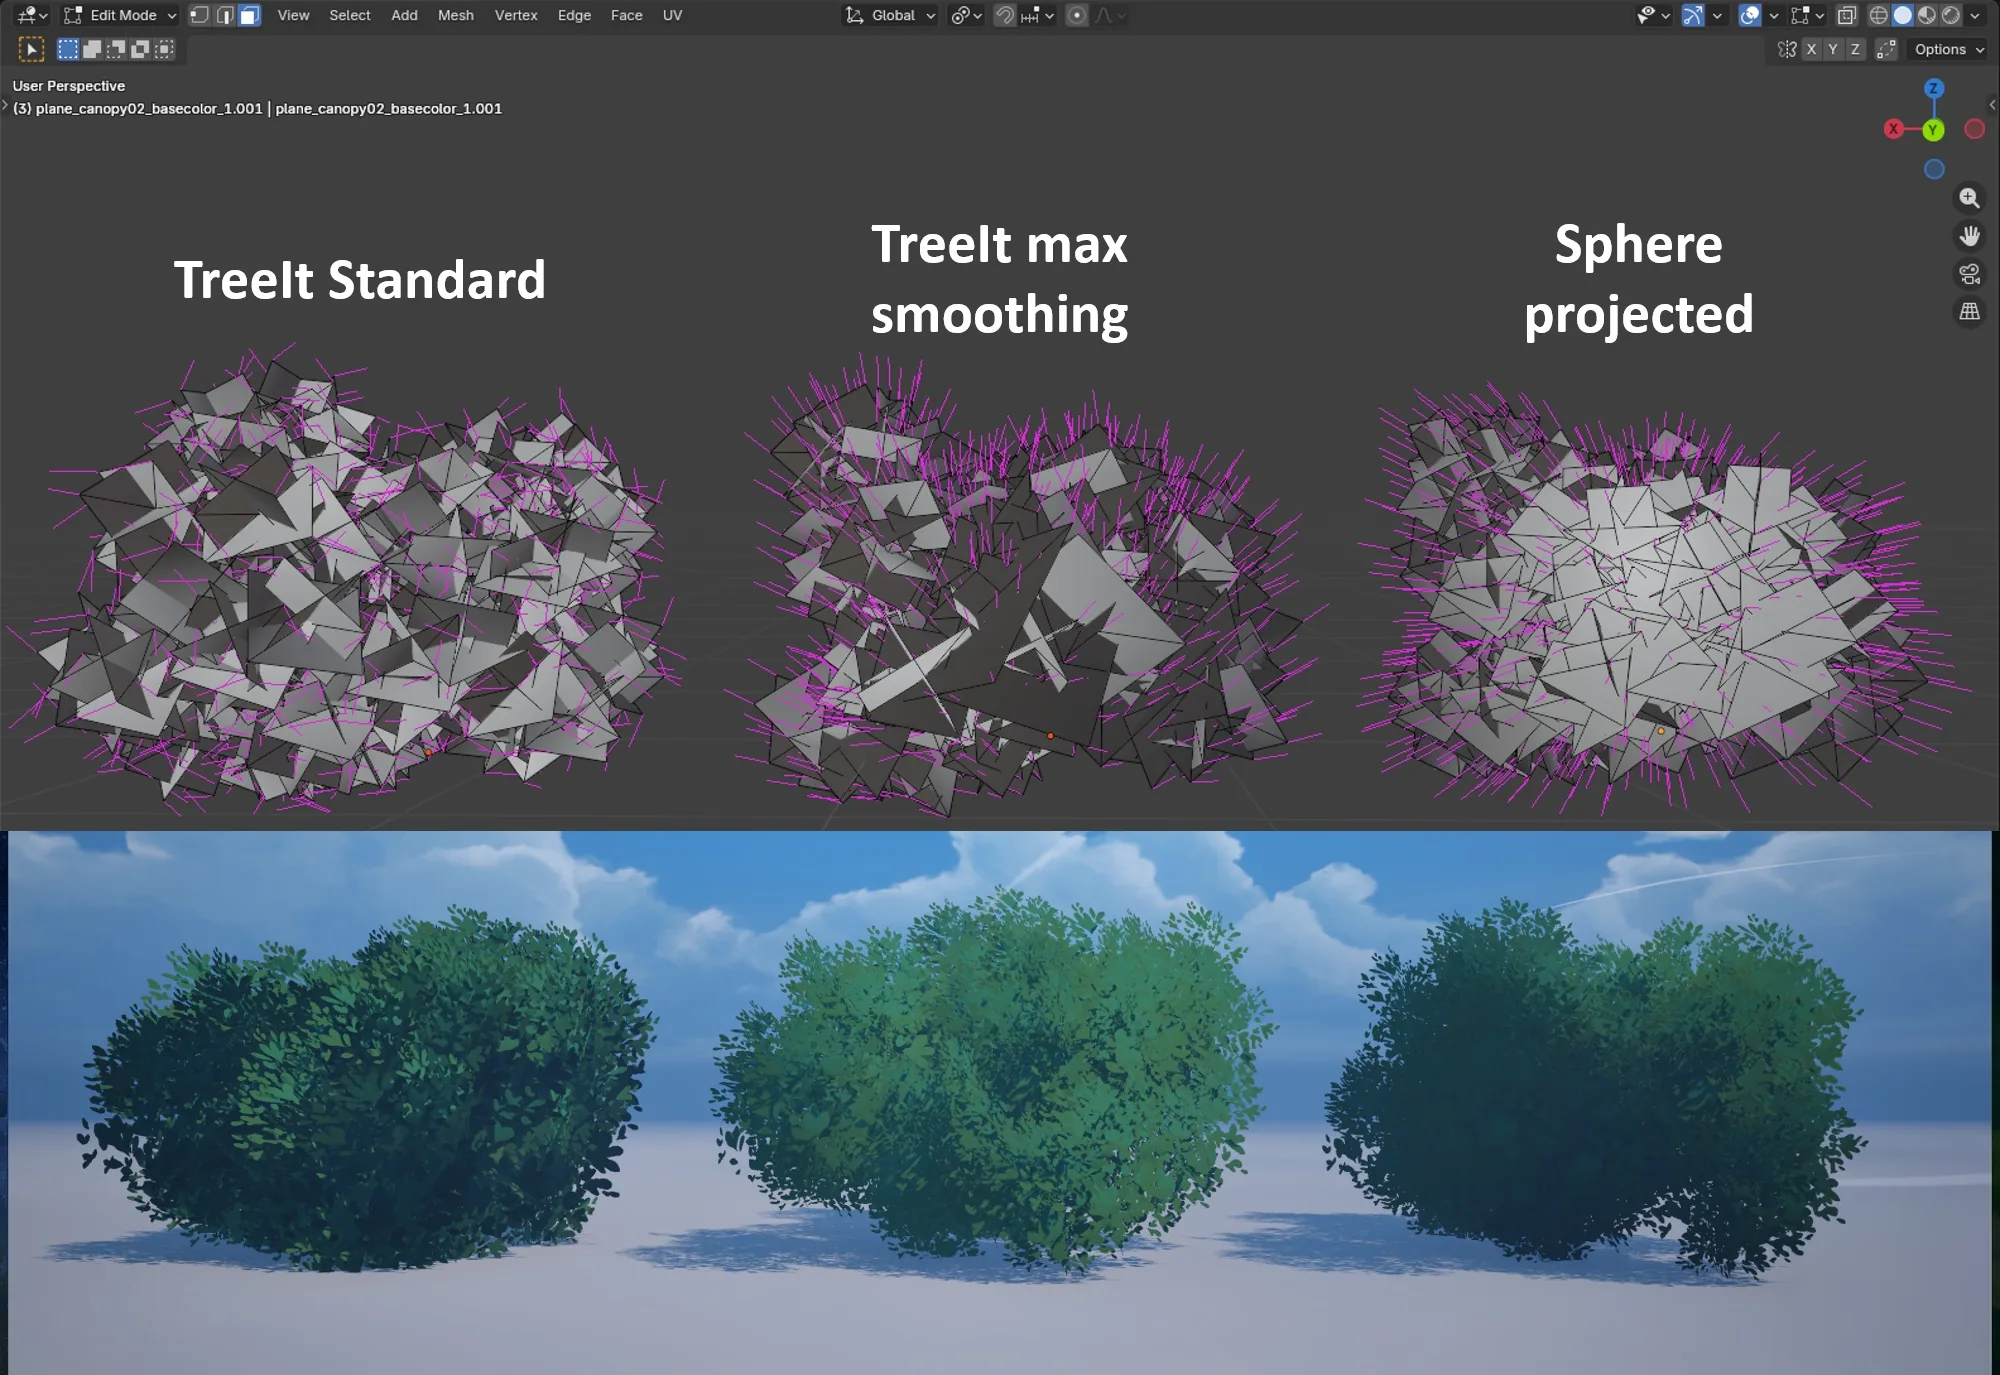The image size is (2000, 1375).
Task: Toggle the viewport gizmos
Action: (x=1692, y=15)
